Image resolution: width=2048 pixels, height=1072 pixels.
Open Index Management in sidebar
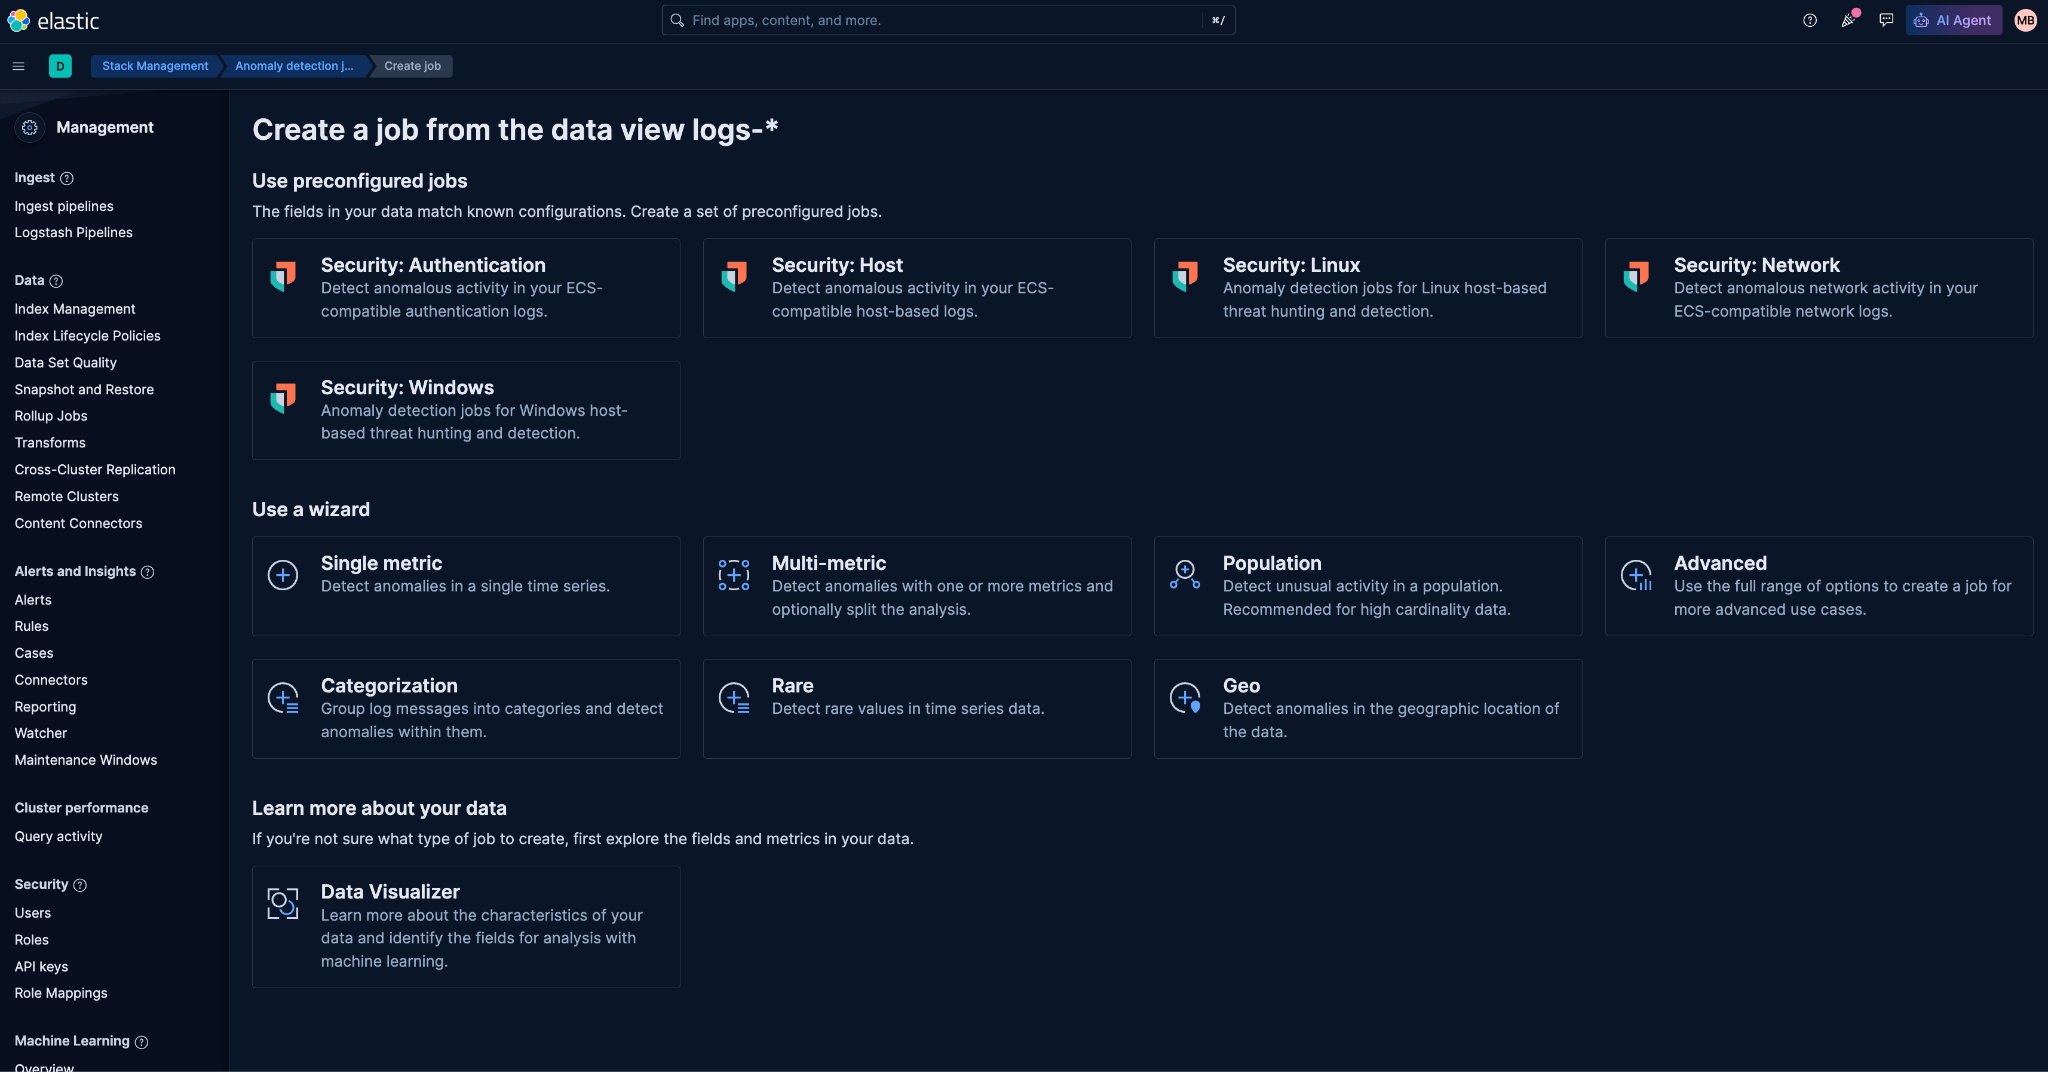pos(75,309)
